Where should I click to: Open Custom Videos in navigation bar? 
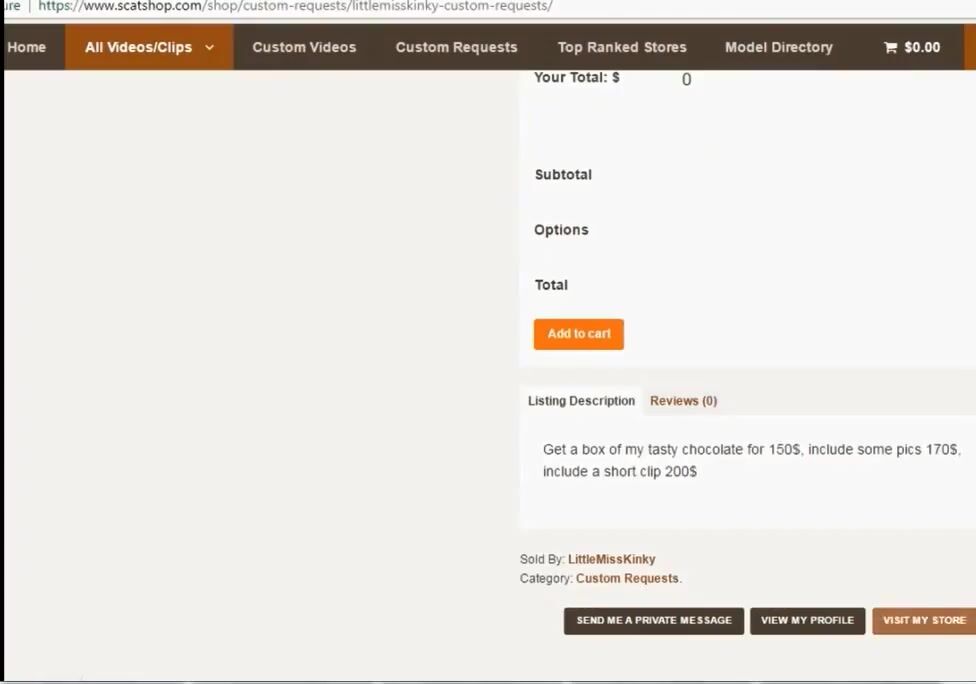click(304, 47)
